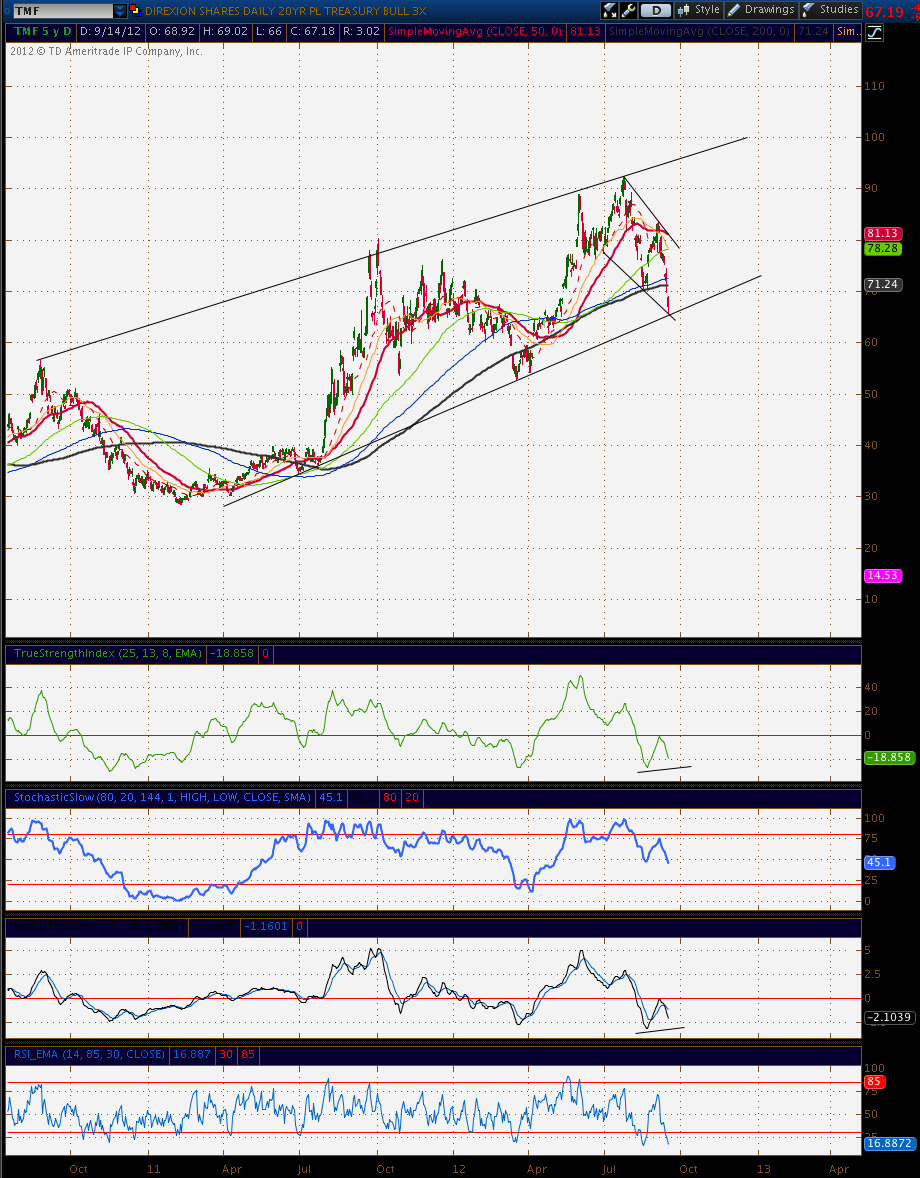920x1178 pixels.
Task: Click the RSI_EMA (14, 85, 30, CLOSE) label
Action: [89, 1054]
